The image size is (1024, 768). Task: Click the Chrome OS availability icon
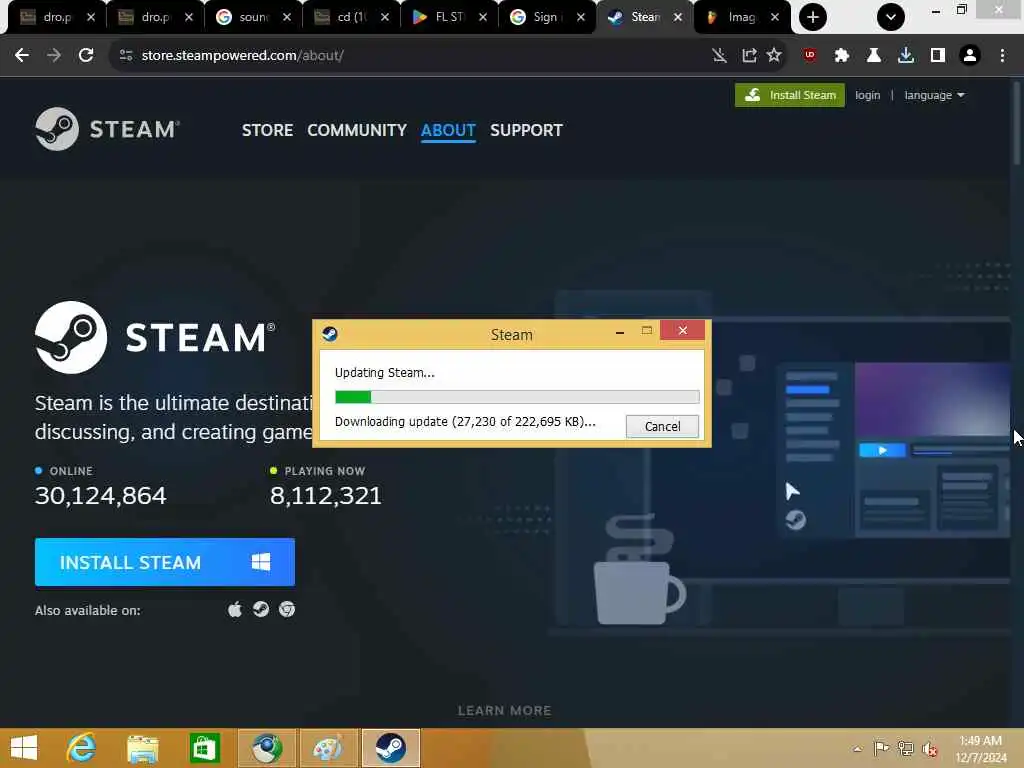(287, 609)
